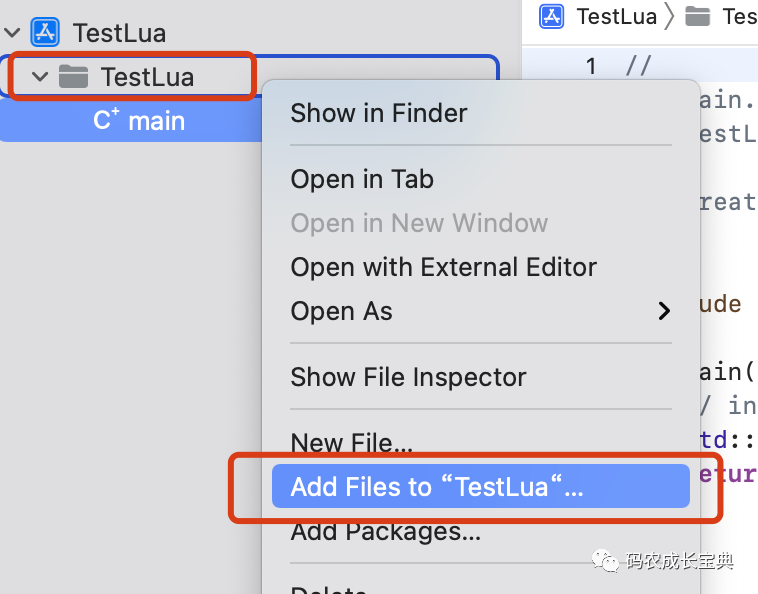Click line number 1 in editor gutter
The image size is (758, 594).
(590, 66)
